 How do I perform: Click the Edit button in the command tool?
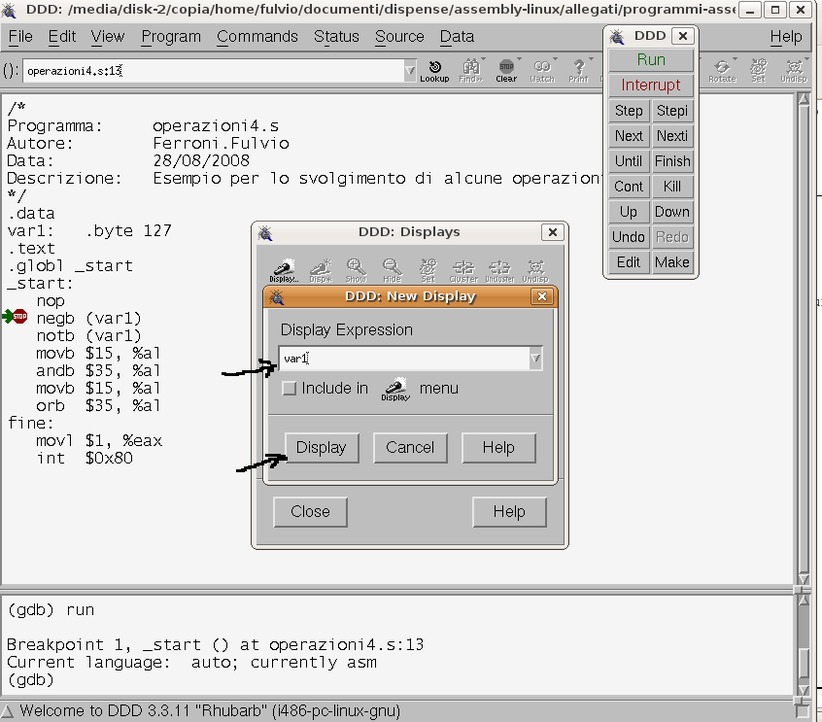click(629, 262)
